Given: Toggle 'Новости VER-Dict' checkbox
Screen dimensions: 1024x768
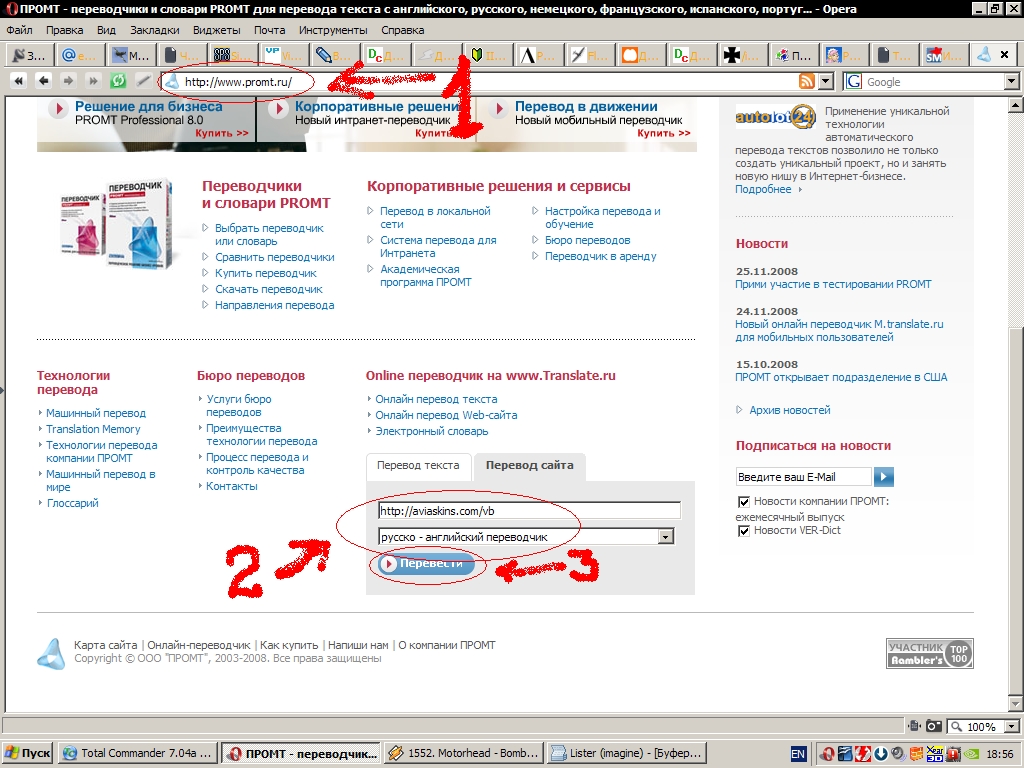Looking at the screenshot, I should [743, 530].
